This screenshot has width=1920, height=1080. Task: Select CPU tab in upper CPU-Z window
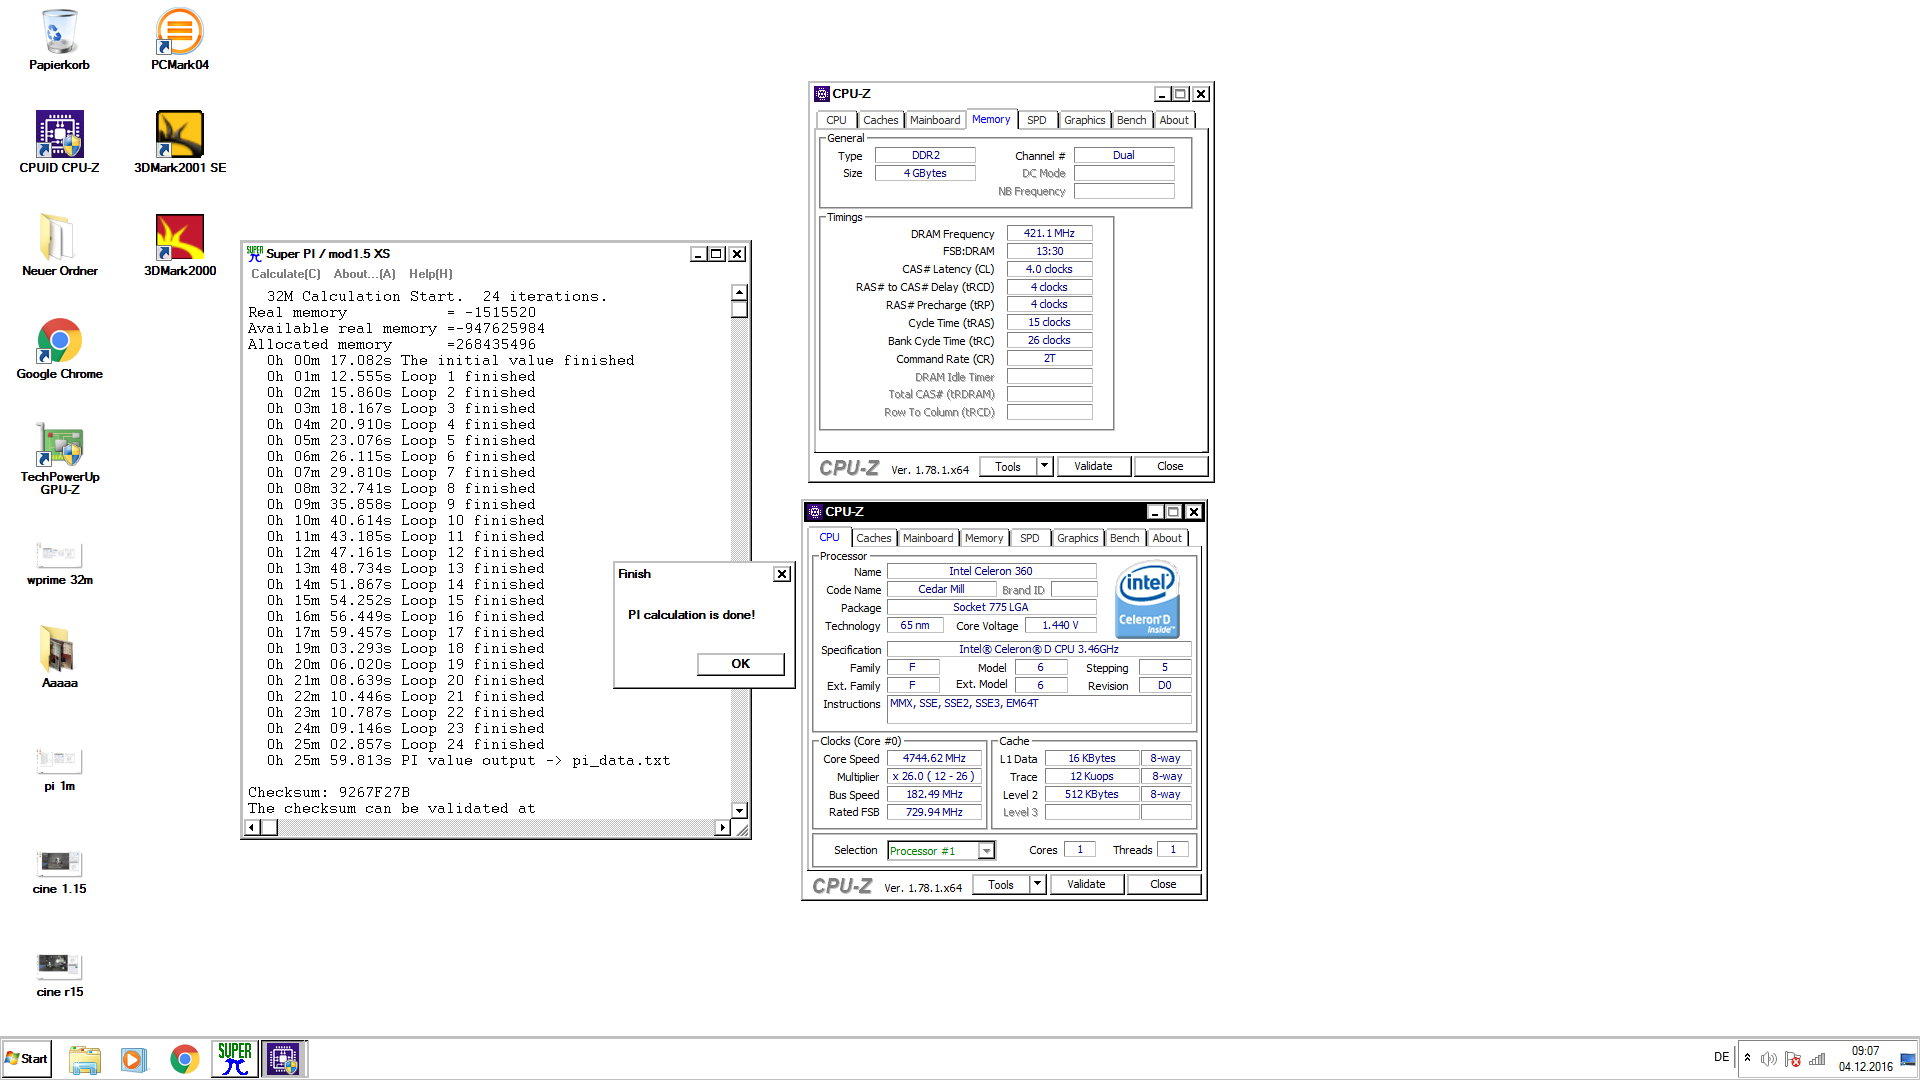(x=836, y=120)
